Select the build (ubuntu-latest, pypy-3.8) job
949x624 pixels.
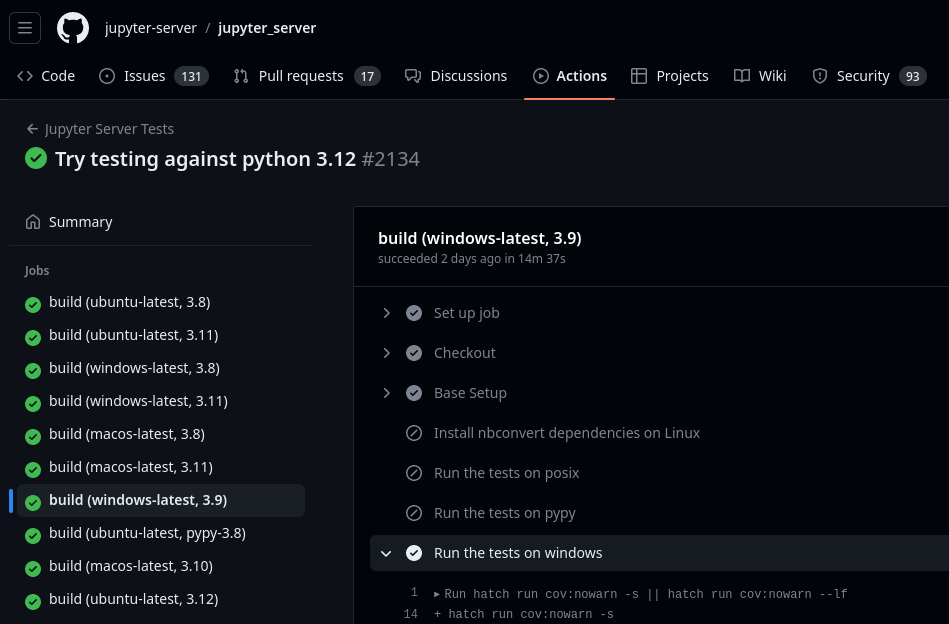tap(147, 532)
